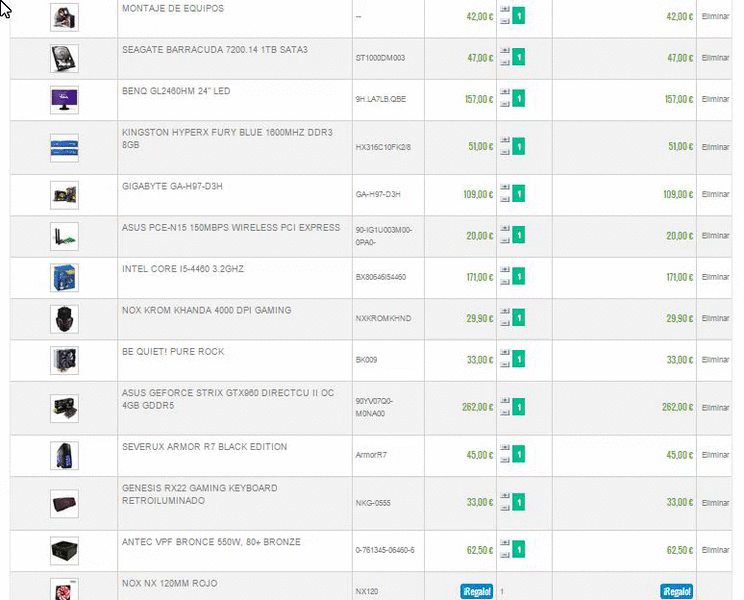Open Seagate Barracuda hard drive thumbnail
This screenshot has width=744, height=600.
point(65,58)
